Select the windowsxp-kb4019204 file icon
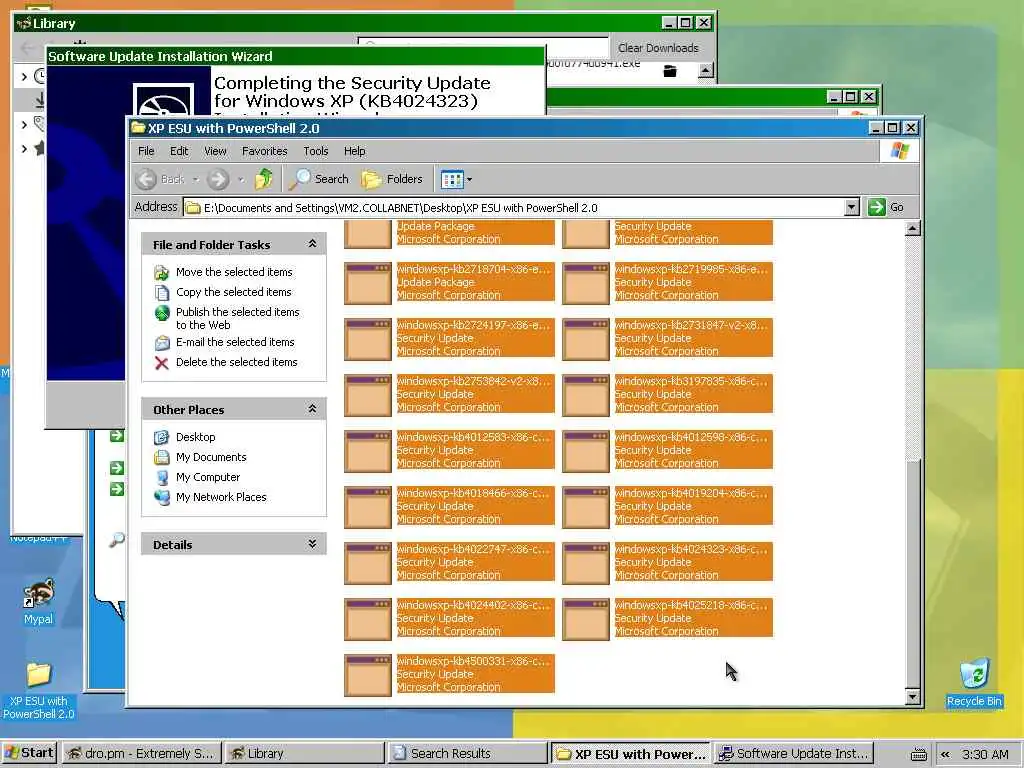The height and width of the screenshot is (768, 1024). pyautogui.click(x=586, y=507)
